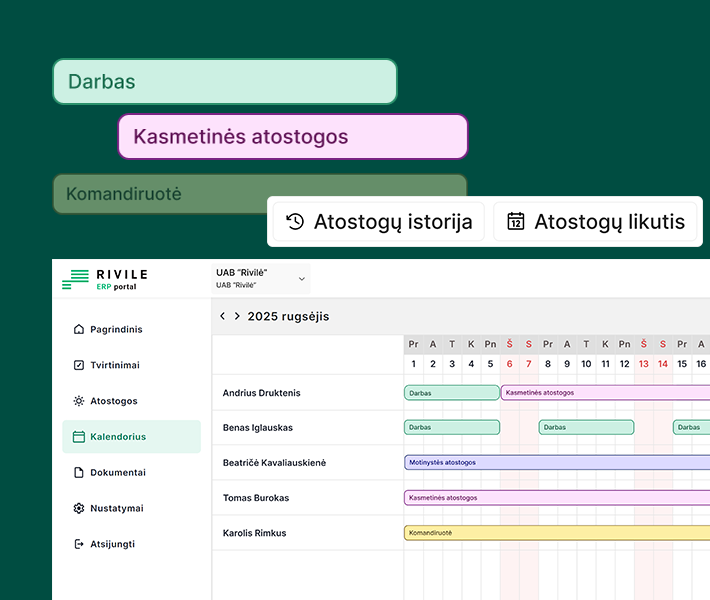This screenshot has width=710, height=600.
Task: Select the Nustatymai menu item
Action: coord(116,508)
